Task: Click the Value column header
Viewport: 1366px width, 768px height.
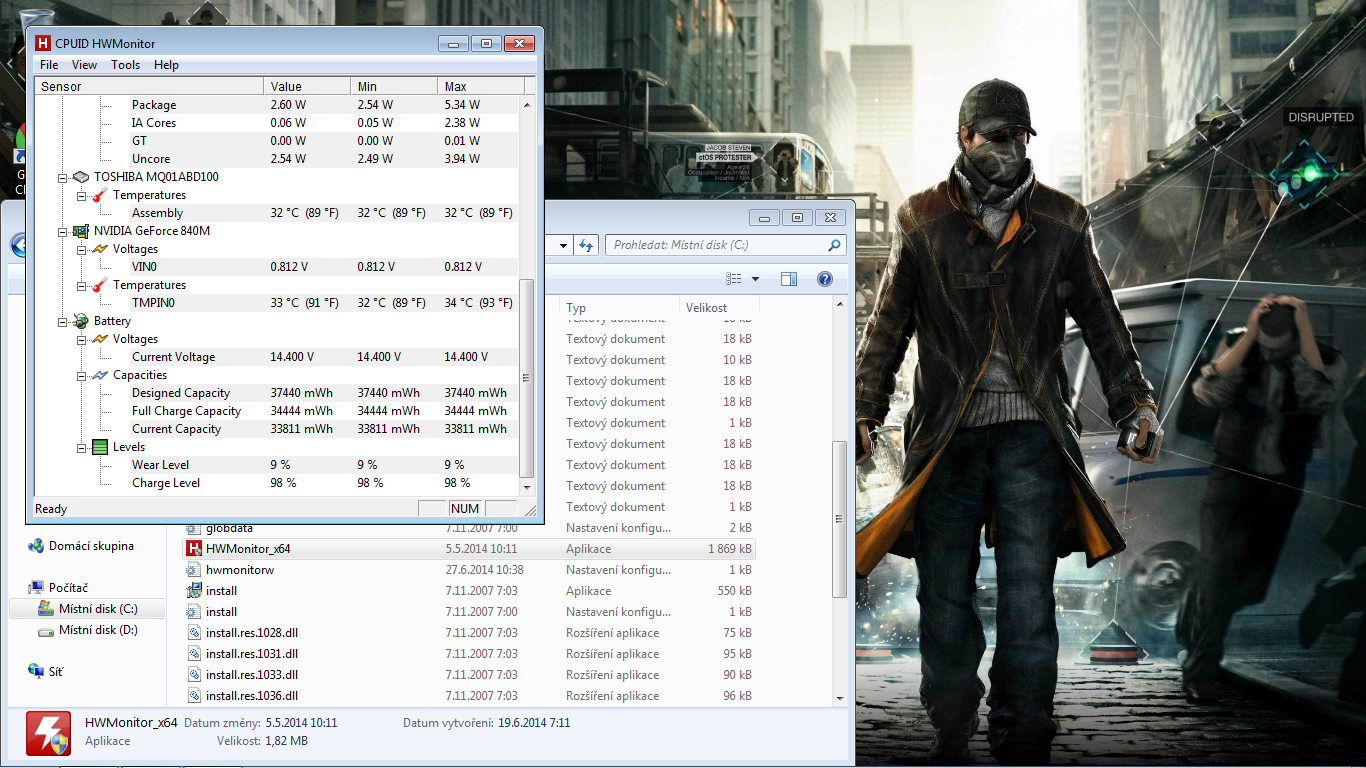Action: 307,86
